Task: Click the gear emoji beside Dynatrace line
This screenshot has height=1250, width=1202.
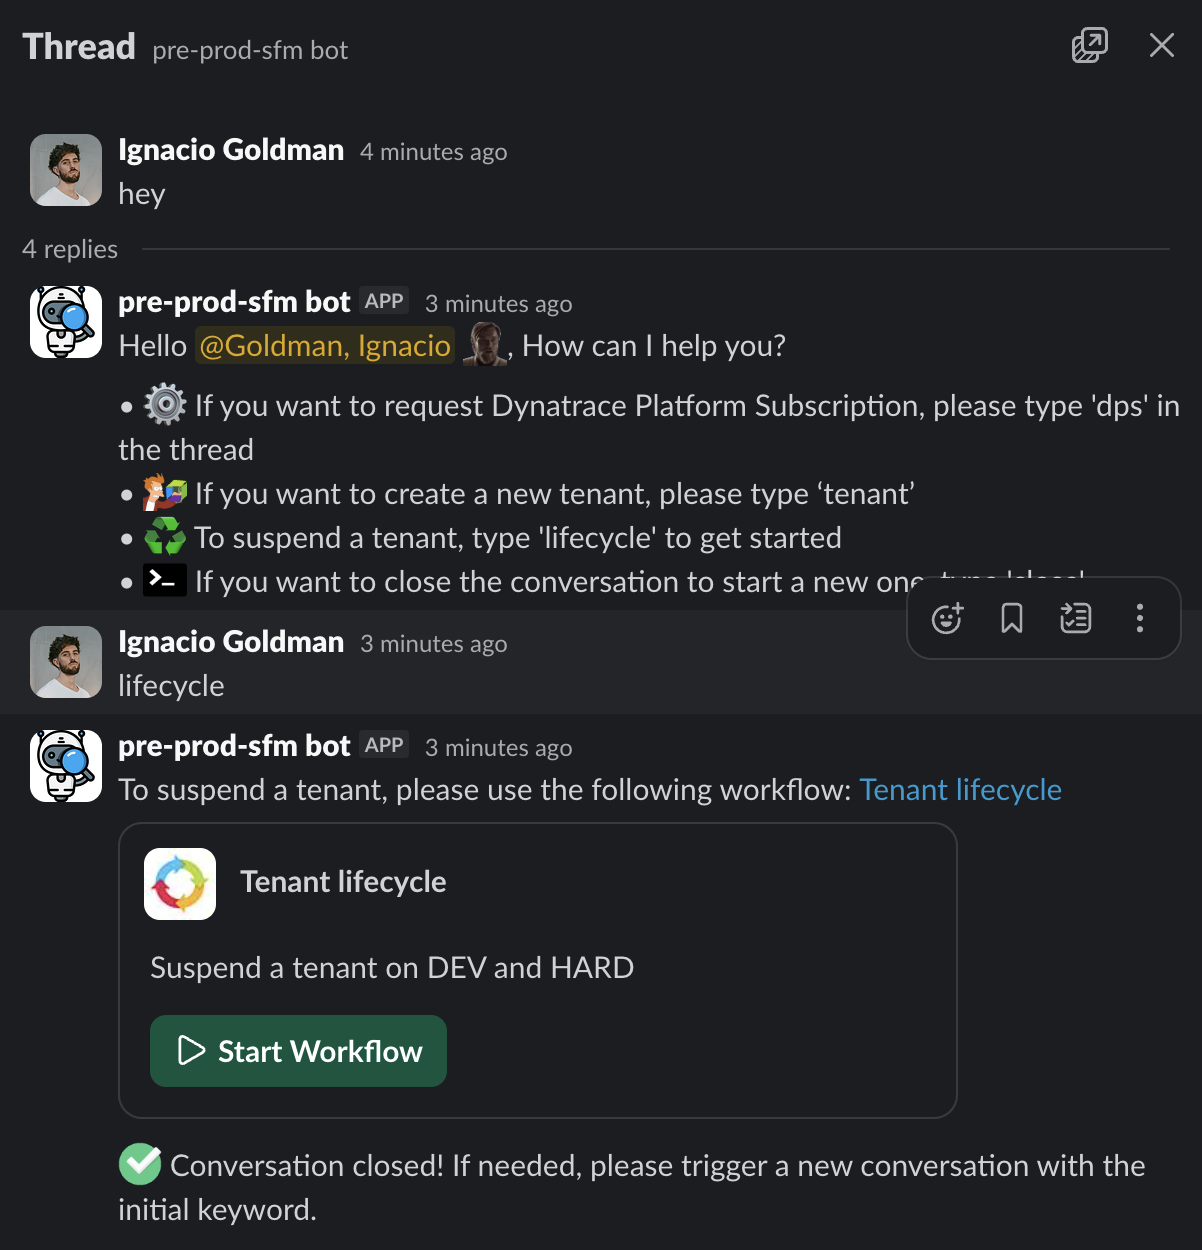Action: [165, 405]
